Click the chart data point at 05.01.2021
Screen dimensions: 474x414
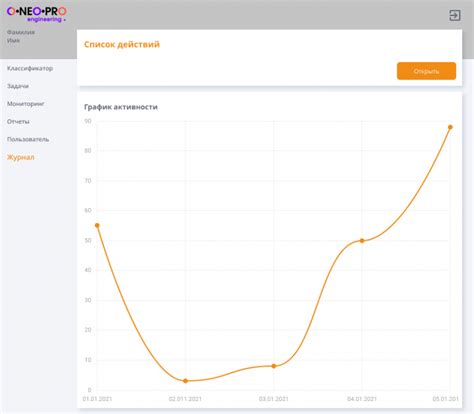pos(450,127)
